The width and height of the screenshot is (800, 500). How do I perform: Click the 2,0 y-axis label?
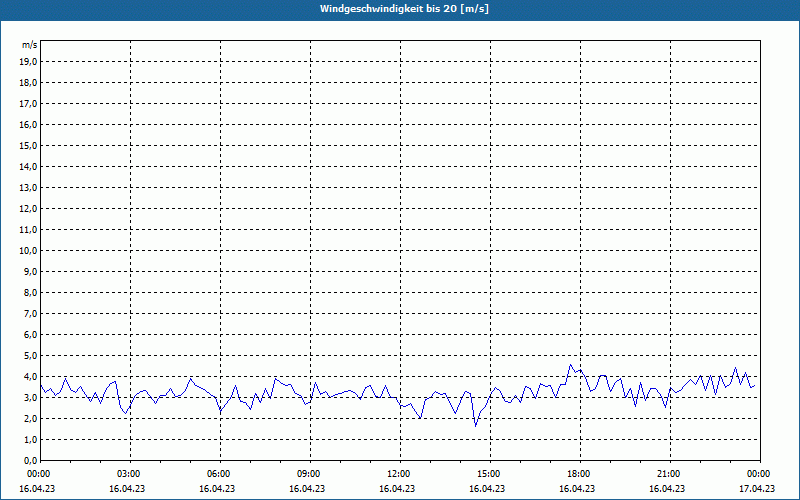(30, 418)
